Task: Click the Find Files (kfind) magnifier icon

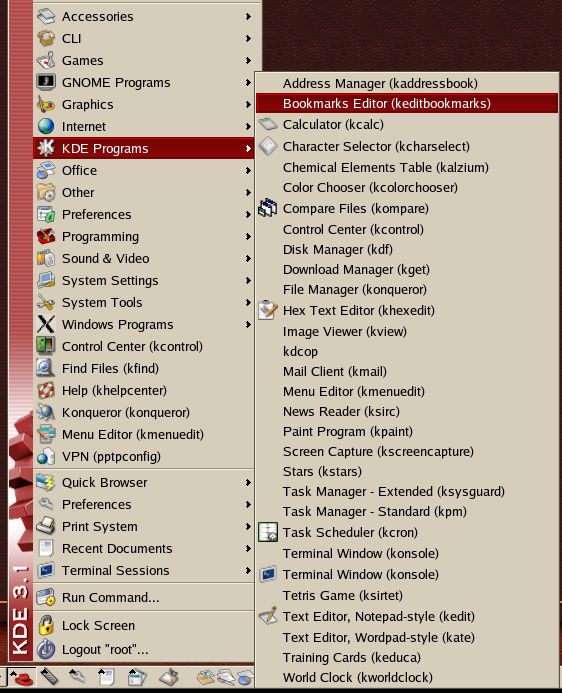Action: 46,368
